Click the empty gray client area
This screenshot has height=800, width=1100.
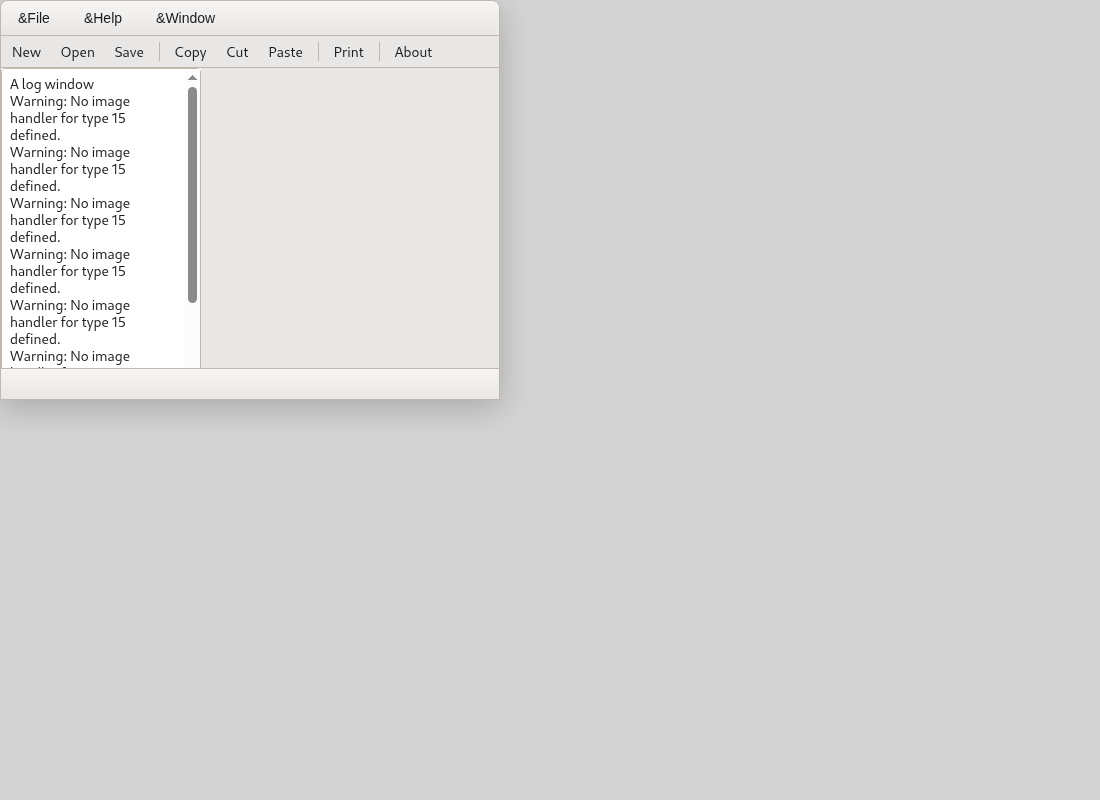(x=350, y=218)
